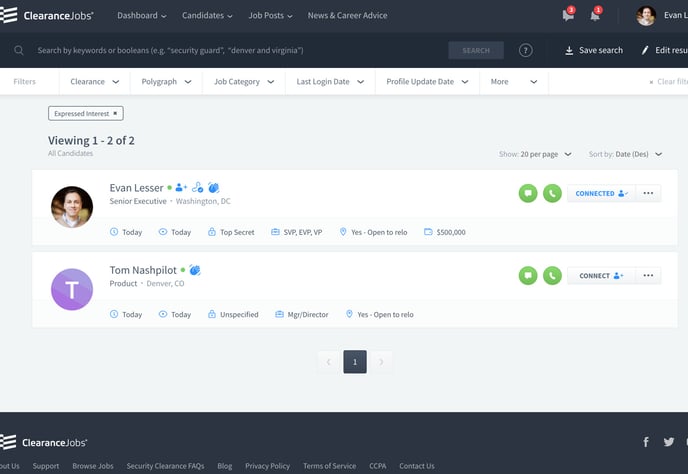688x474 pixels.
Task: Open News & Career Advice
Action: pyautogui.click(x=348, y=15)
